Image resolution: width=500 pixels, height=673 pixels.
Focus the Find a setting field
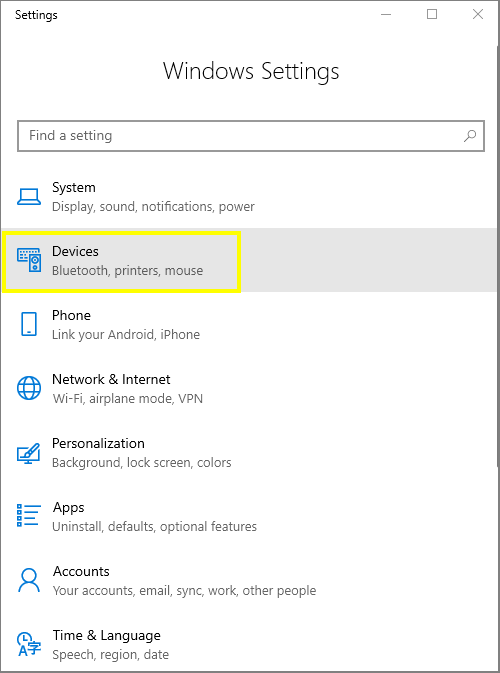point(251,136)
